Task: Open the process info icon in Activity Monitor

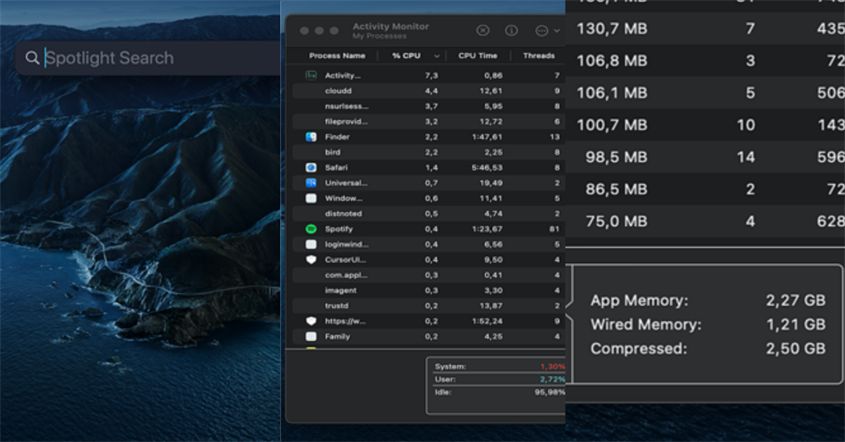Action: [511, 31]
